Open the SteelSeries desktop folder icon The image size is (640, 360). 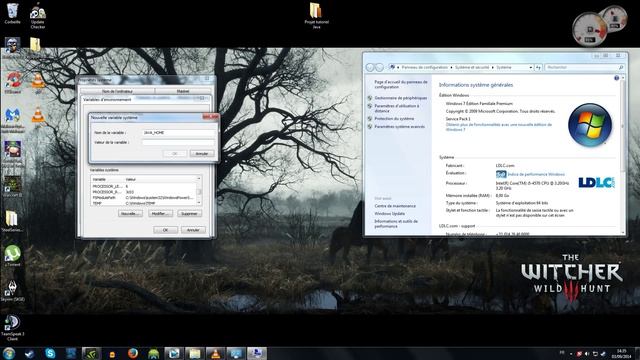[x=12, y=221]
